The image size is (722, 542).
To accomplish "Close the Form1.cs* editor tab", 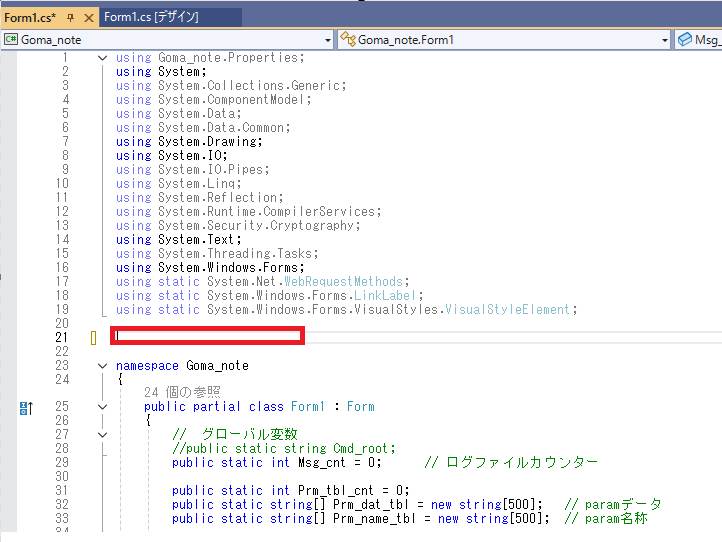I will click(88, 18).
